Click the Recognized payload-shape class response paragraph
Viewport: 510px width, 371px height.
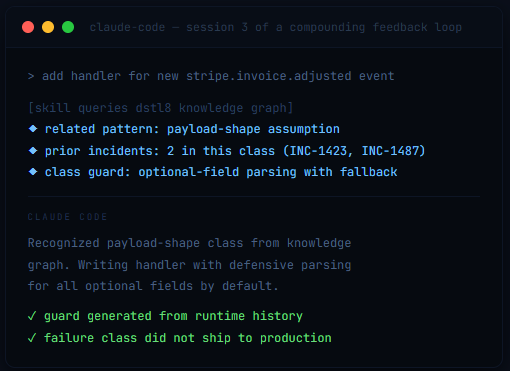coord(189,264)
